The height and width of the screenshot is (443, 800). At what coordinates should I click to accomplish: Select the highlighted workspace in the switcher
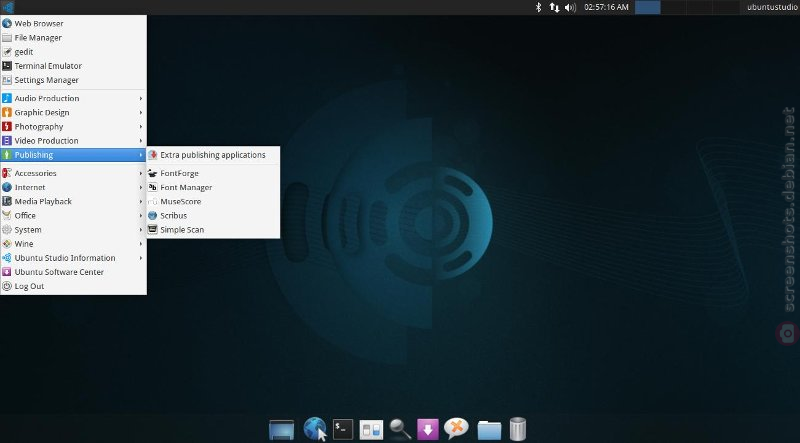tap(647, 7)
